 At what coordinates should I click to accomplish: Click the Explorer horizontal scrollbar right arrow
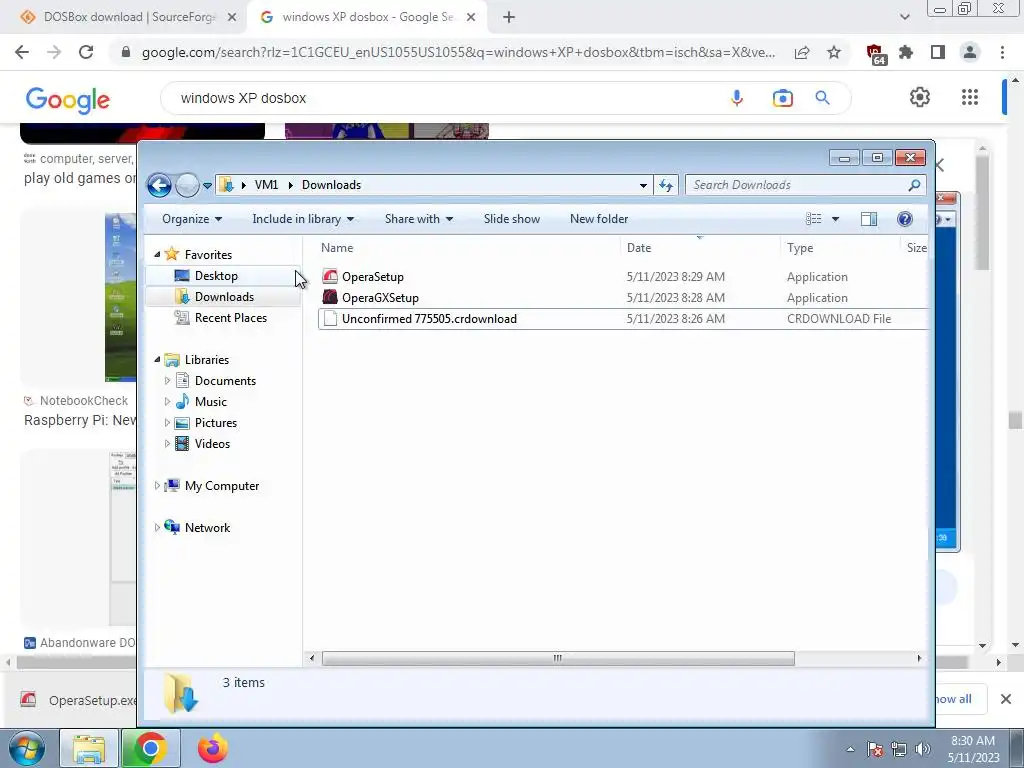pyautogui.click(x=920, y=658)
